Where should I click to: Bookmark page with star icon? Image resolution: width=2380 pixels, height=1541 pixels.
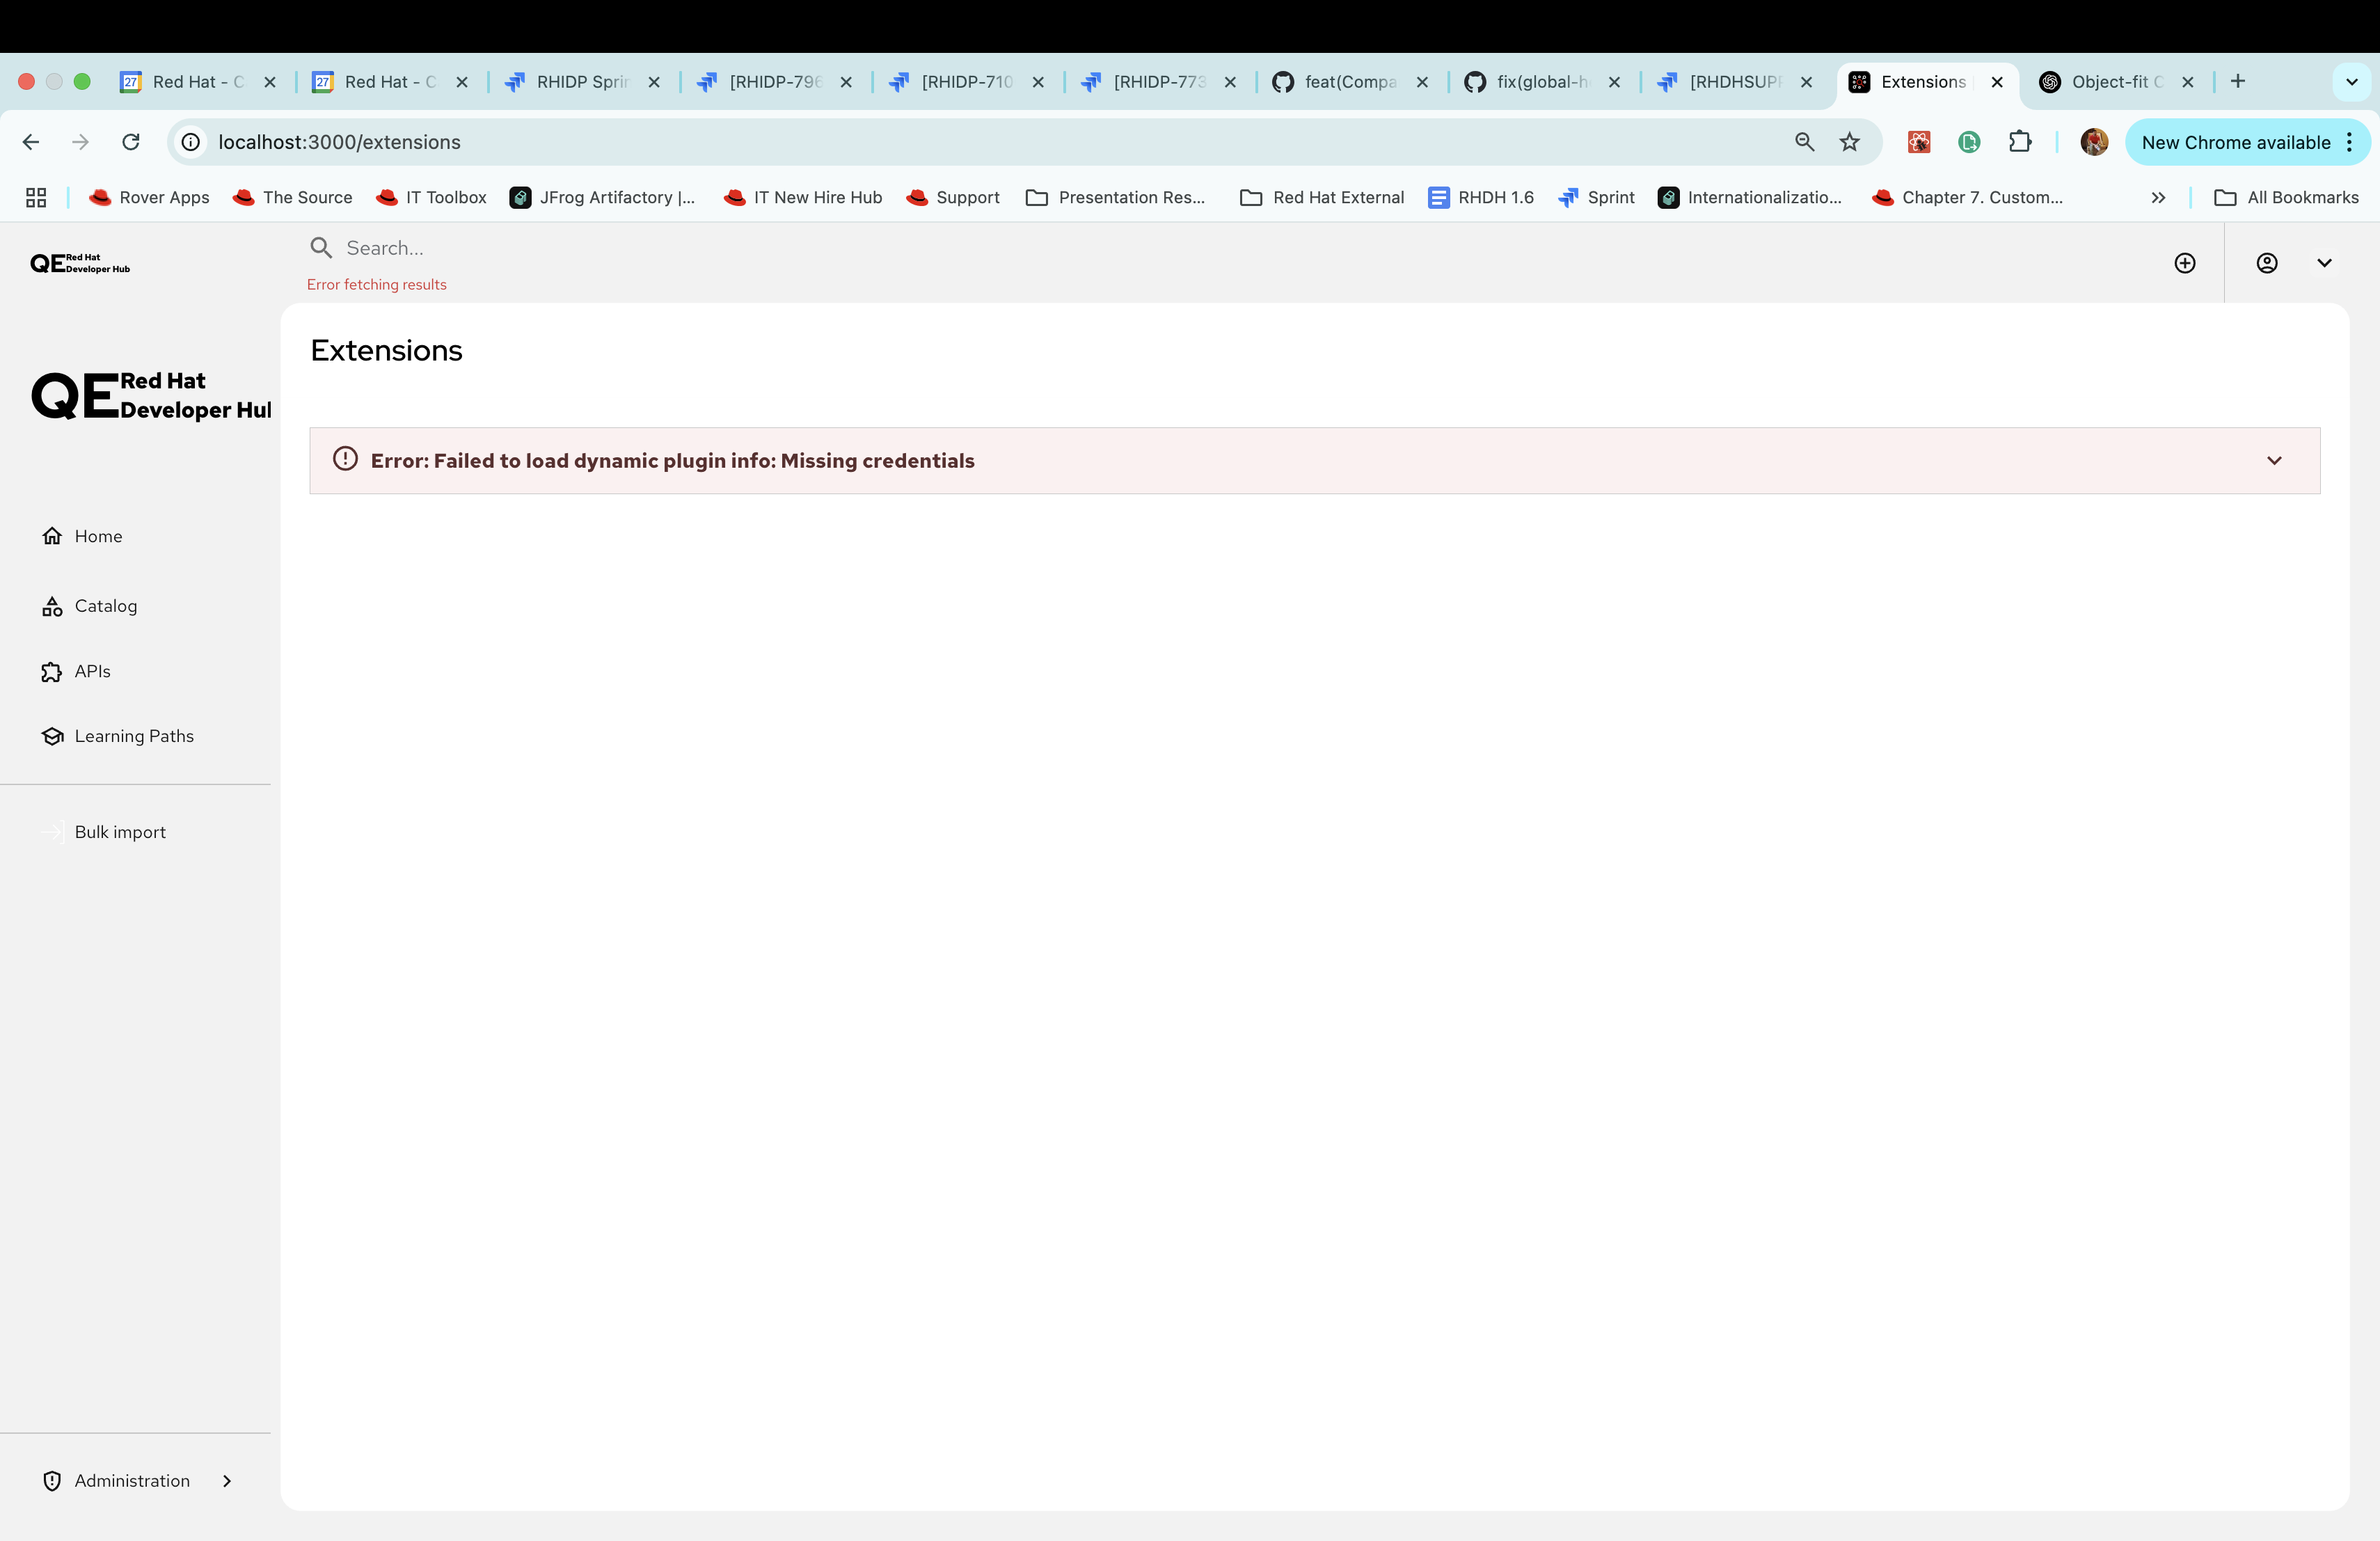1850,142
